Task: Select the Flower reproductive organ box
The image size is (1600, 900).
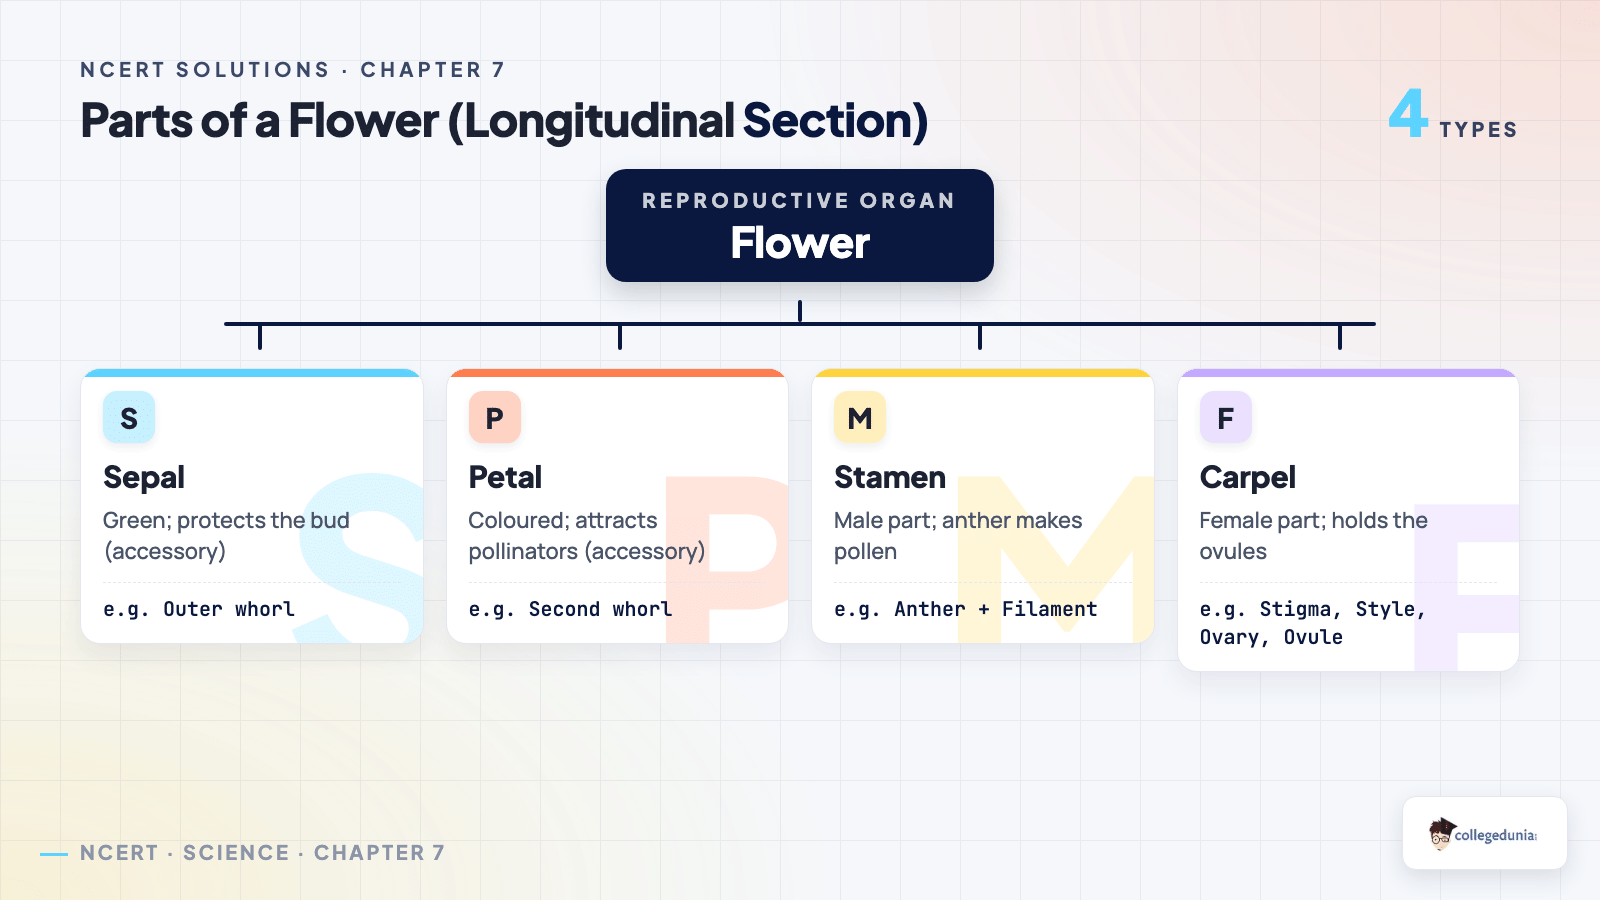Action: (x=800, y=226)
